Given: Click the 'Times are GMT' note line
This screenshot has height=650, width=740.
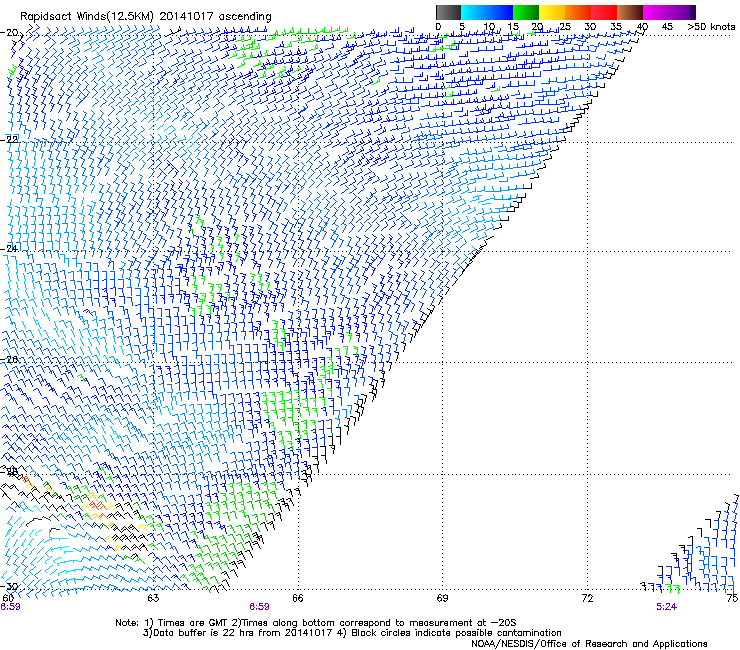Looking at the screenshot, I should pyautogui.click(x=316, y=623).
